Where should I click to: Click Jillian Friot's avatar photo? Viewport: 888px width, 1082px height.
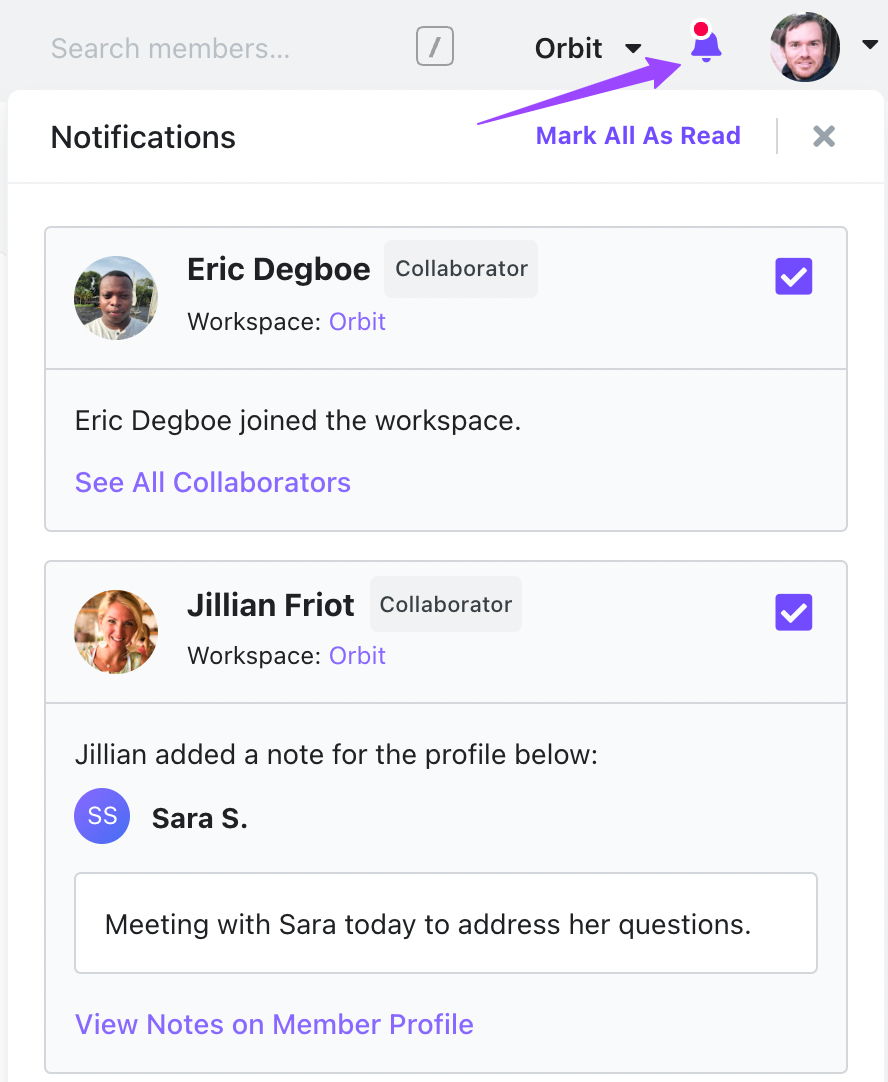point(116,631)
